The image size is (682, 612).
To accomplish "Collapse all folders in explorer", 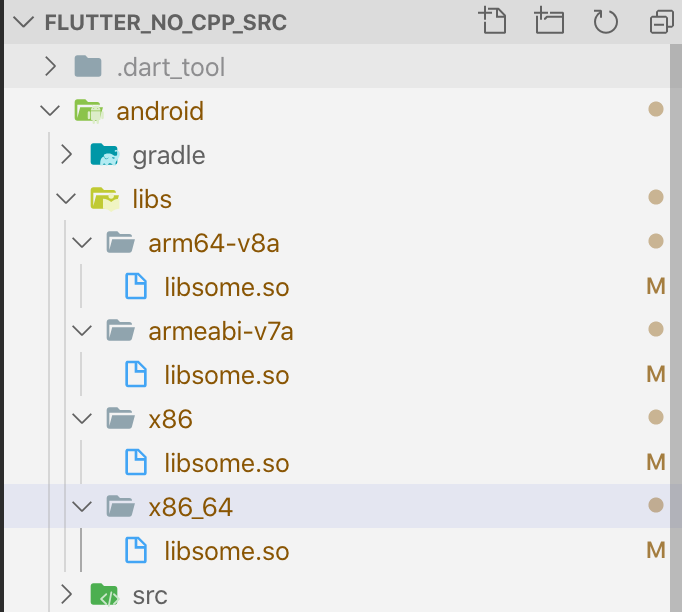I will (662, 21).
